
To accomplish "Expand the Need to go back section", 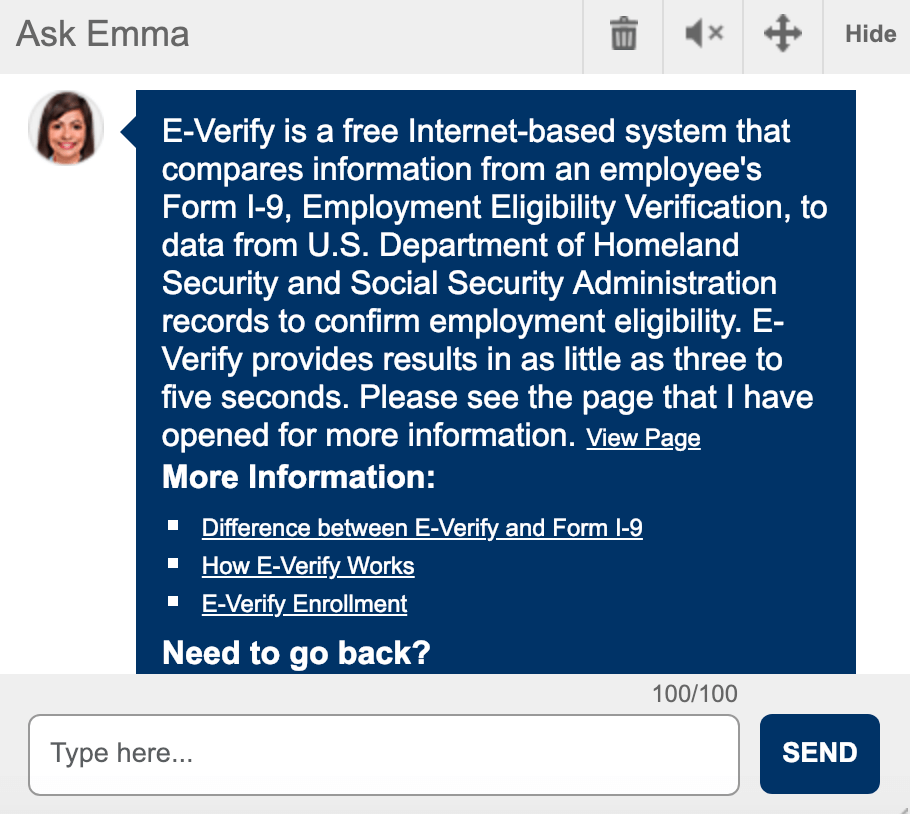I will coord(296,652).
